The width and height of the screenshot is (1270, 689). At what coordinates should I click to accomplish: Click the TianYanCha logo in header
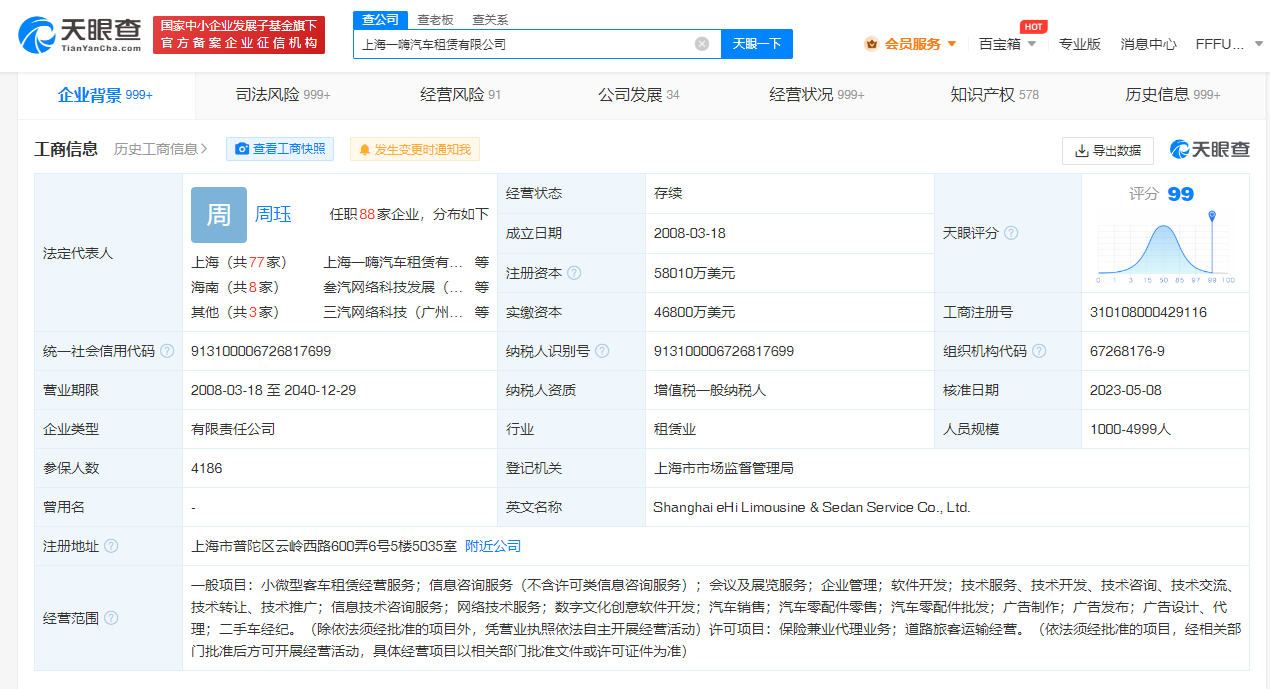[80, 35]
